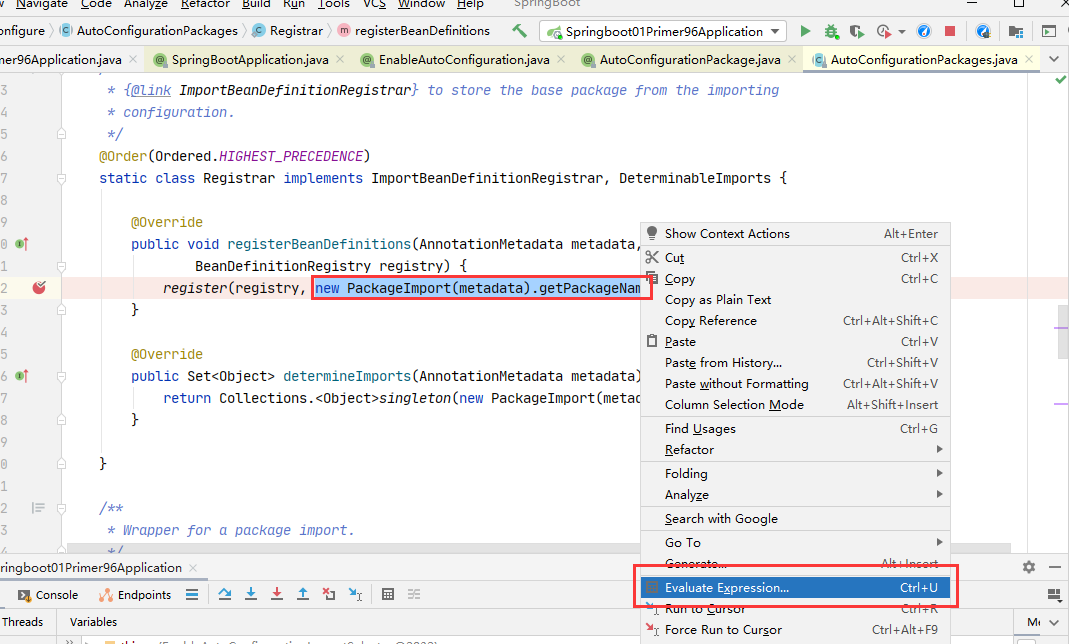The height and width of the screenshot is (644, 1069).
Task: Open the Analyze menu
Action: [146, 4]
